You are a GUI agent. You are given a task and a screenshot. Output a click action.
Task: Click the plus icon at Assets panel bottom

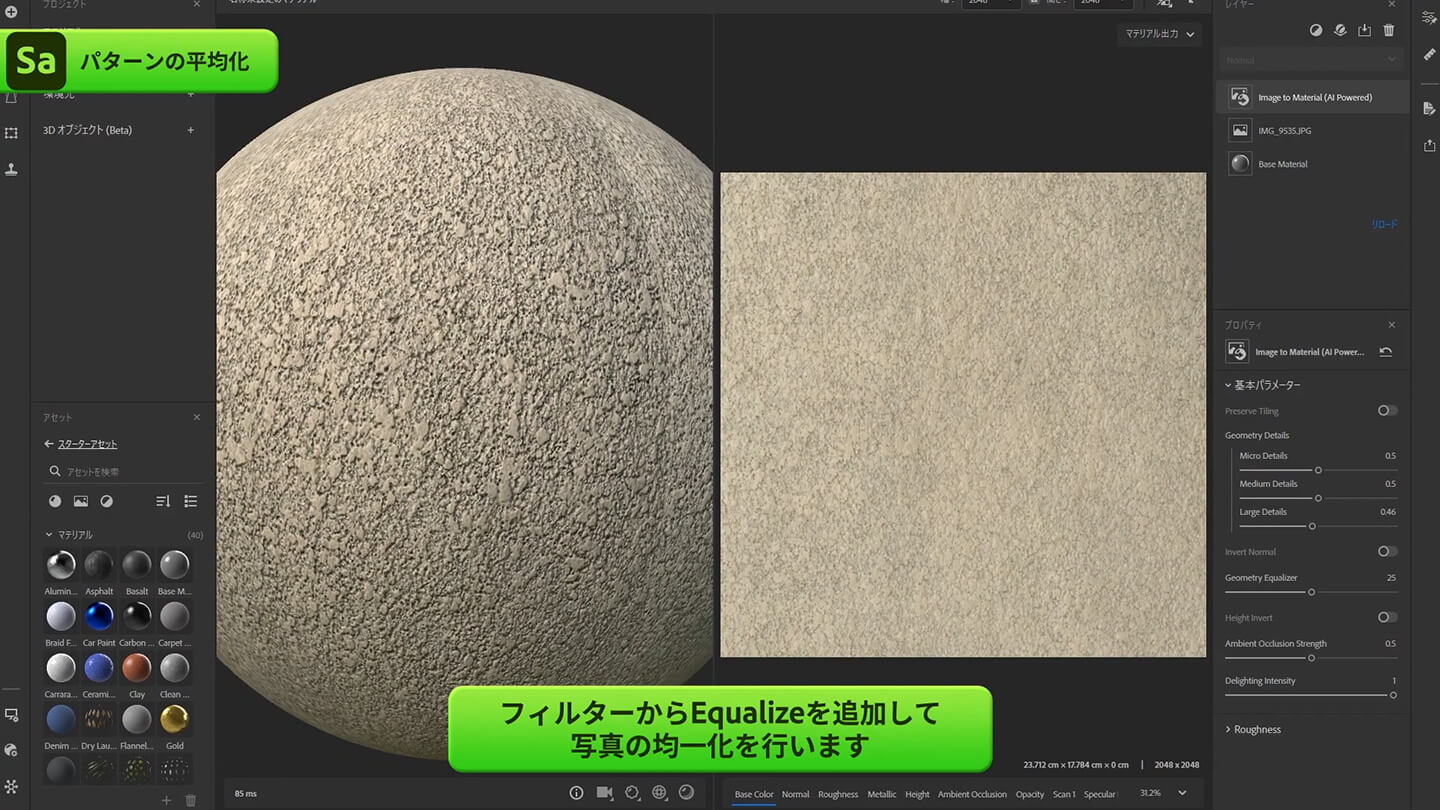(166, 800)
